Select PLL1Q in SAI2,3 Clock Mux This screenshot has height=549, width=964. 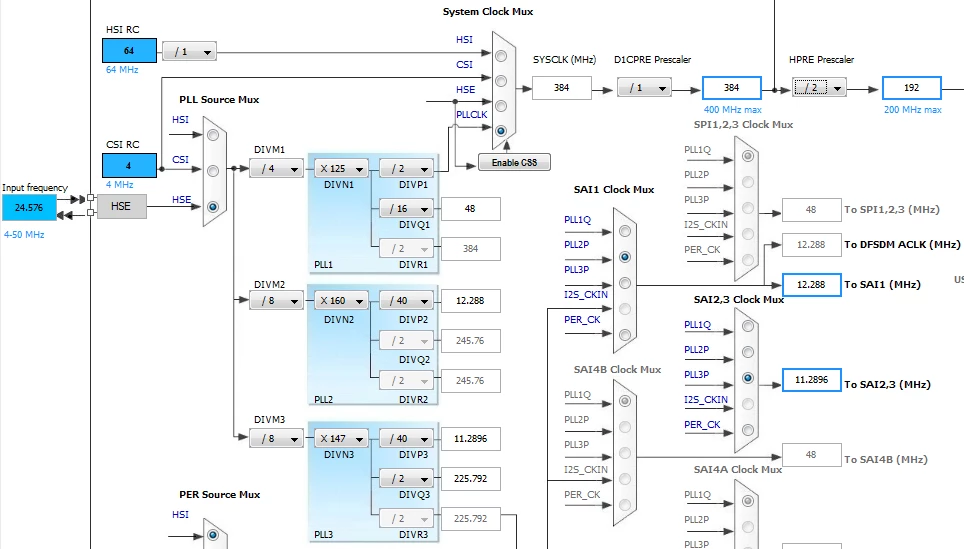click(x=748, y=326)
